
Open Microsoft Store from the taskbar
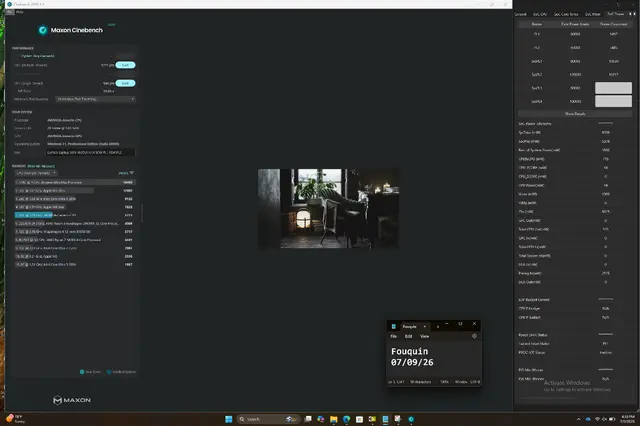pyautogui.click(x=359, y=419)
